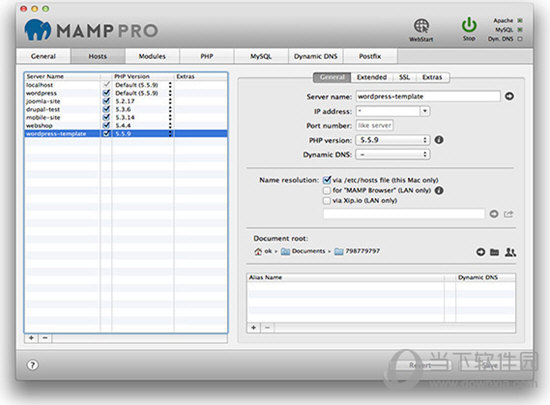550x405 pixels.
Task: Click the Save button
Action: coord(490,365)
